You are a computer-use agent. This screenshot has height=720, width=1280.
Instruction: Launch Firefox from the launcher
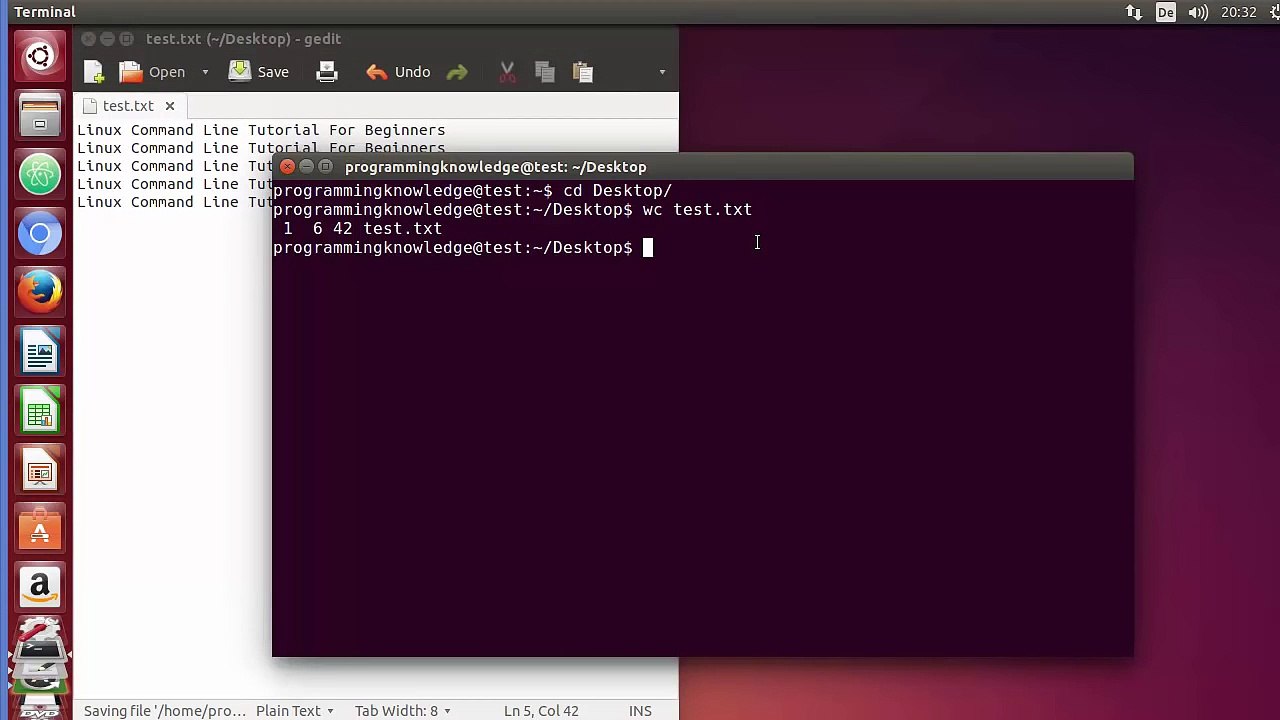(40, 293)
